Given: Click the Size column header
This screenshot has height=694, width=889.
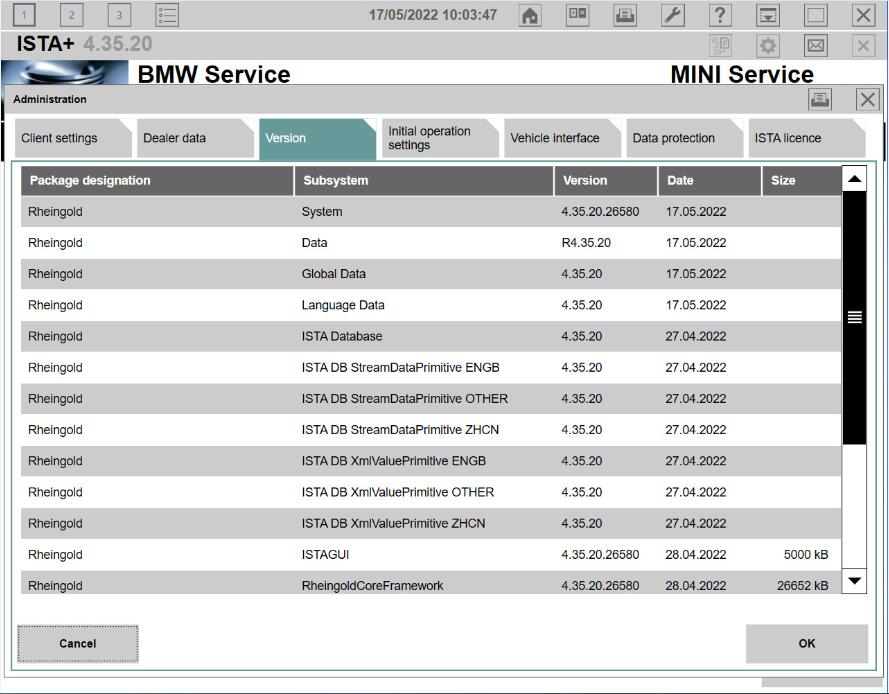Looking at the screenshot, I should click(802, 181).
